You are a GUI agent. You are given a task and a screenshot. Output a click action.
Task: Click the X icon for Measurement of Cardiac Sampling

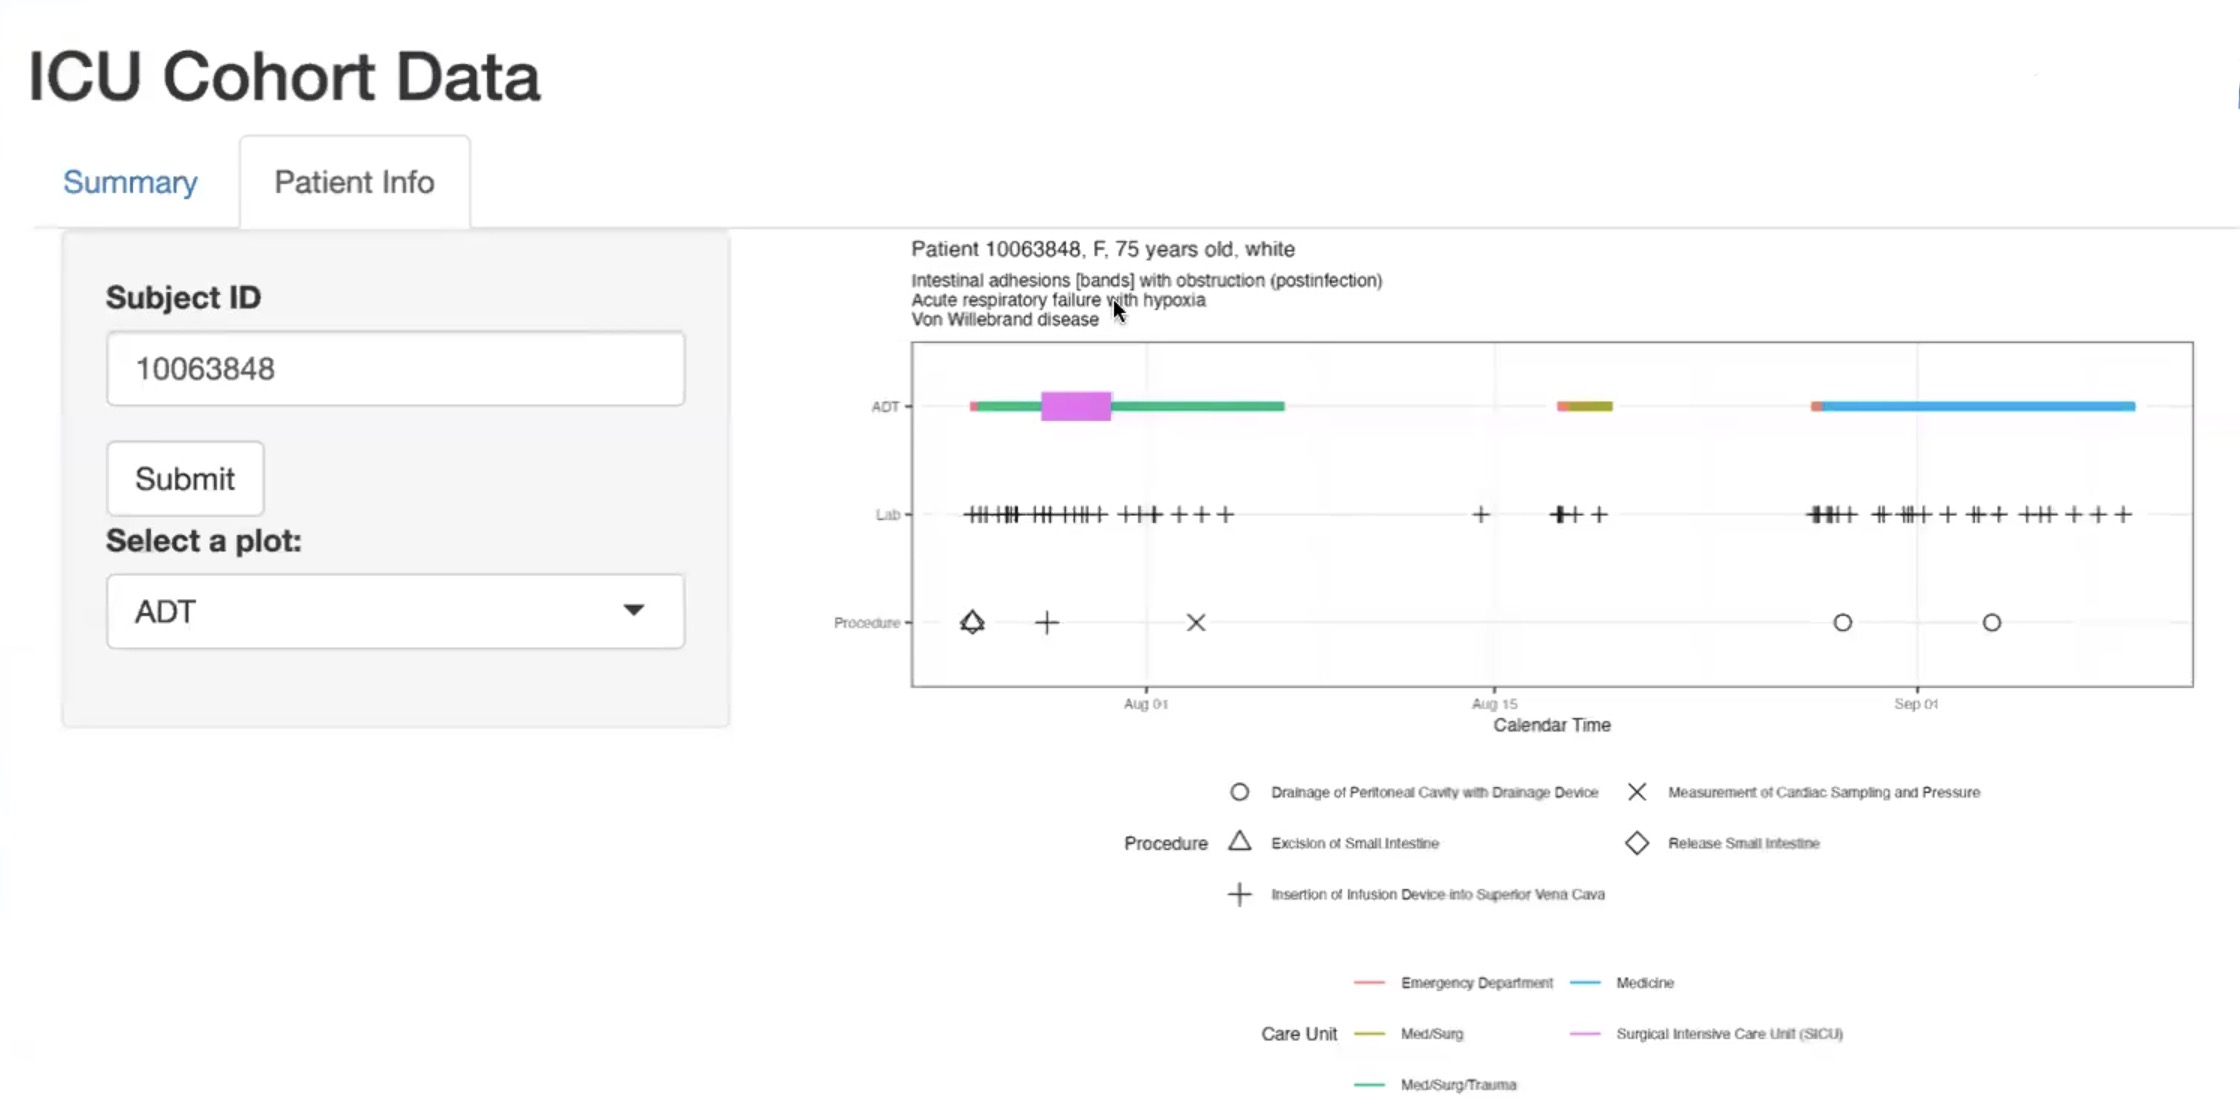pos(1637,791)
